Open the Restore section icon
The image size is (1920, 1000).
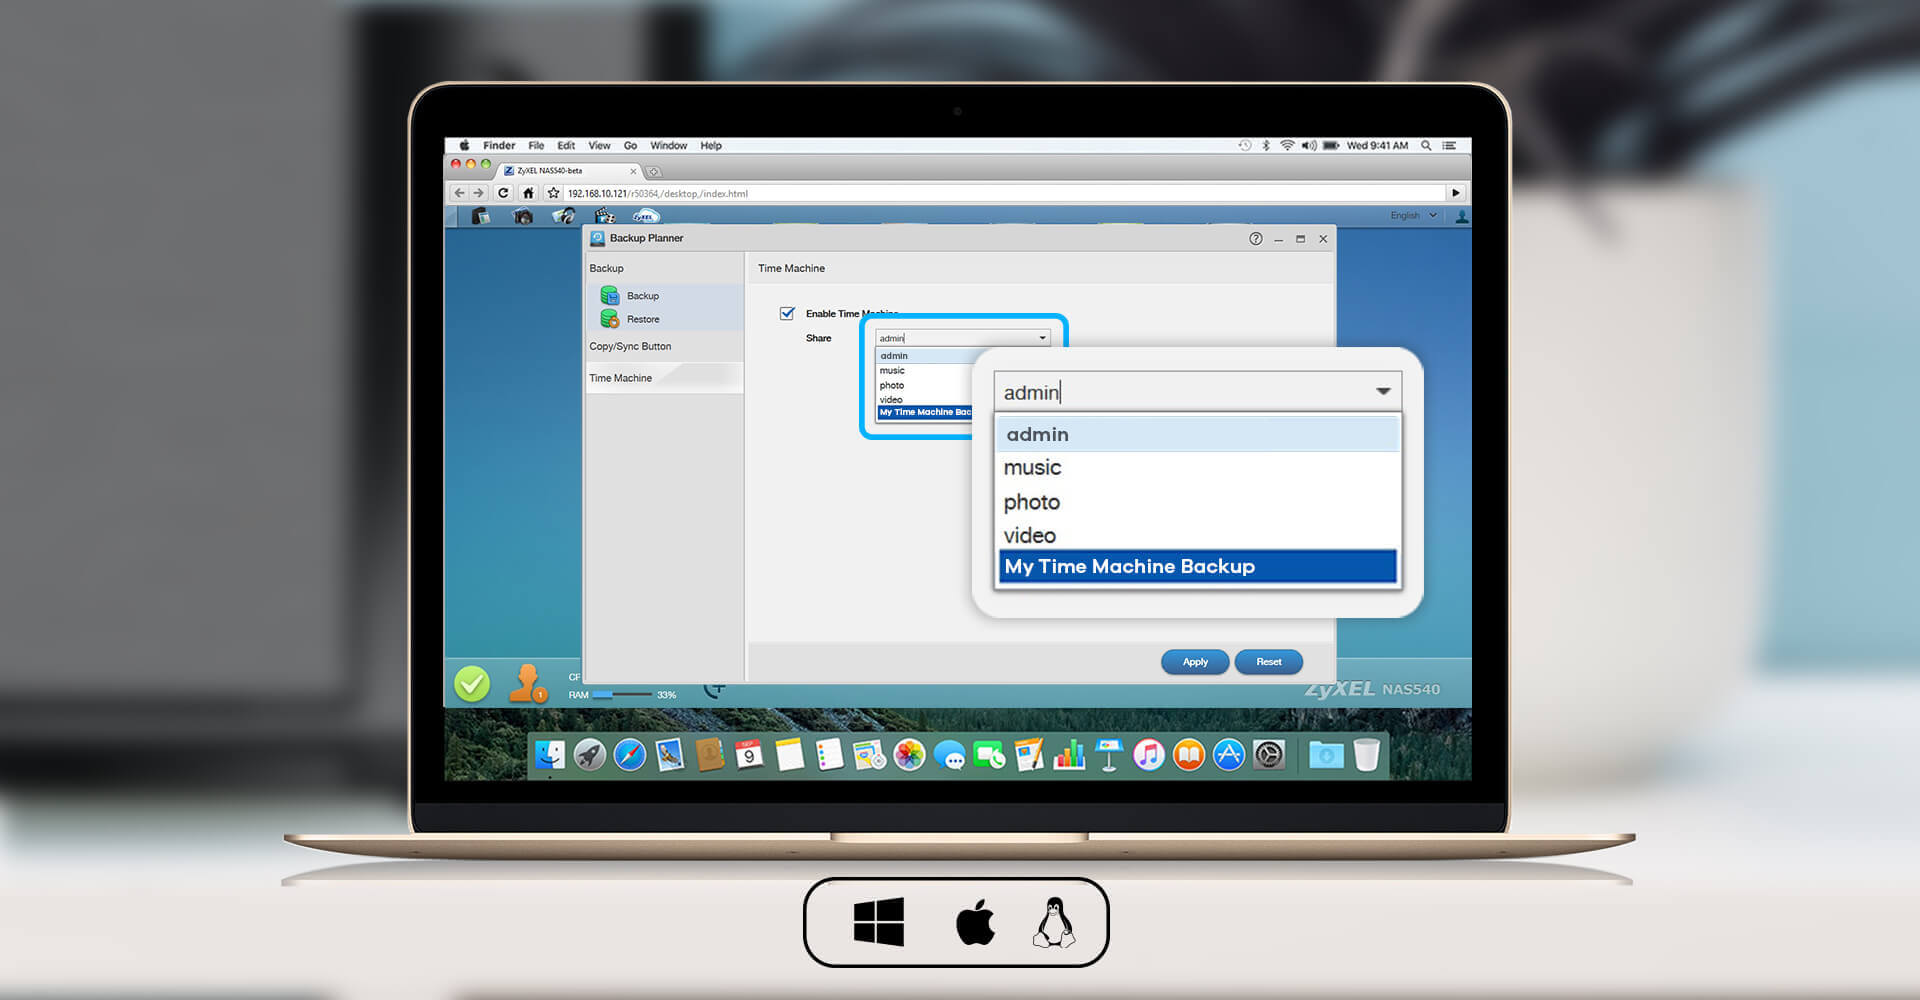[x=610, y=319]
